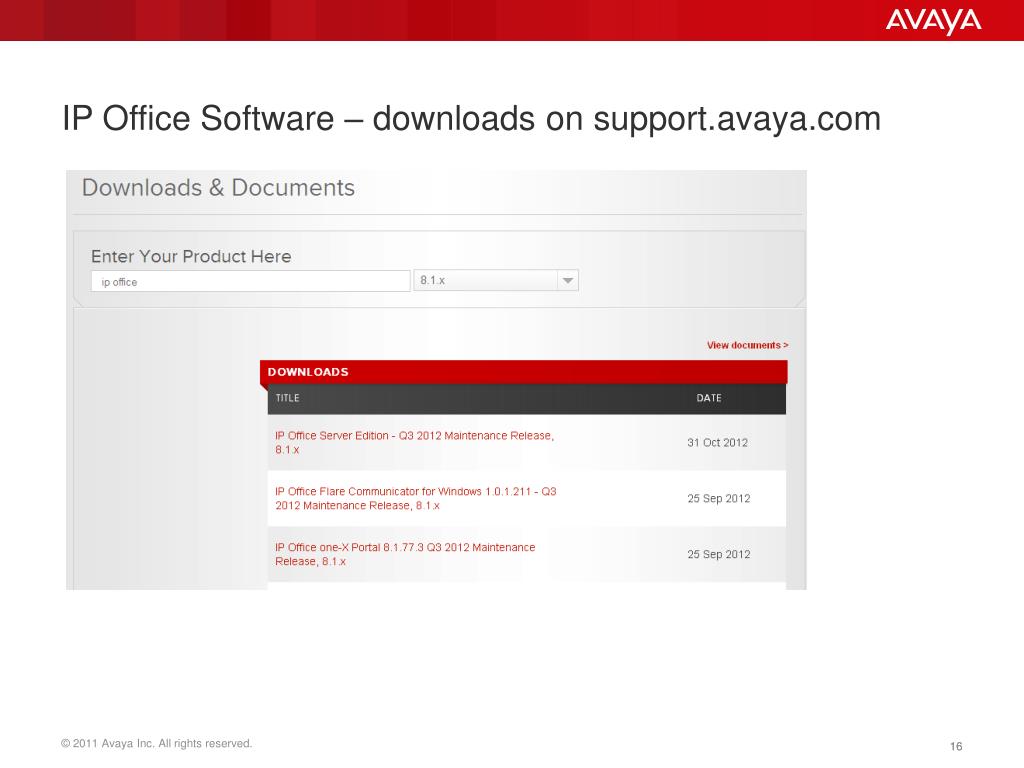Open the 8.1.x release dropdown
The height and width of the screenshot is (768, 1024).
pos(496,280)
